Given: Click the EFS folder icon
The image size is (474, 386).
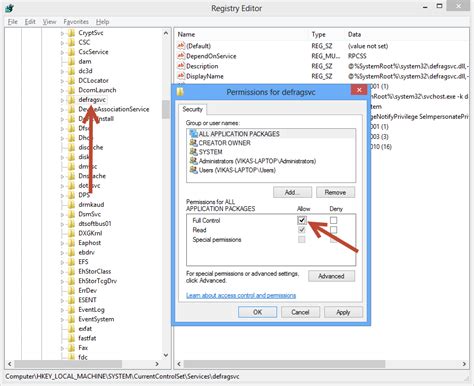Looking at the screenshot, I should (x=71, y=262).
